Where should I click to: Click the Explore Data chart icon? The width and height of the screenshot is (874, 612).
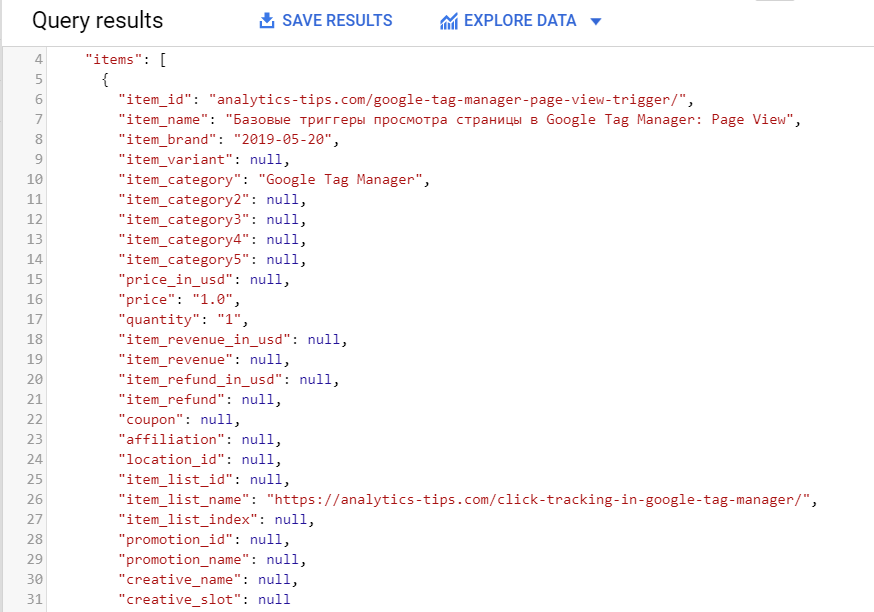pos(449,21)
